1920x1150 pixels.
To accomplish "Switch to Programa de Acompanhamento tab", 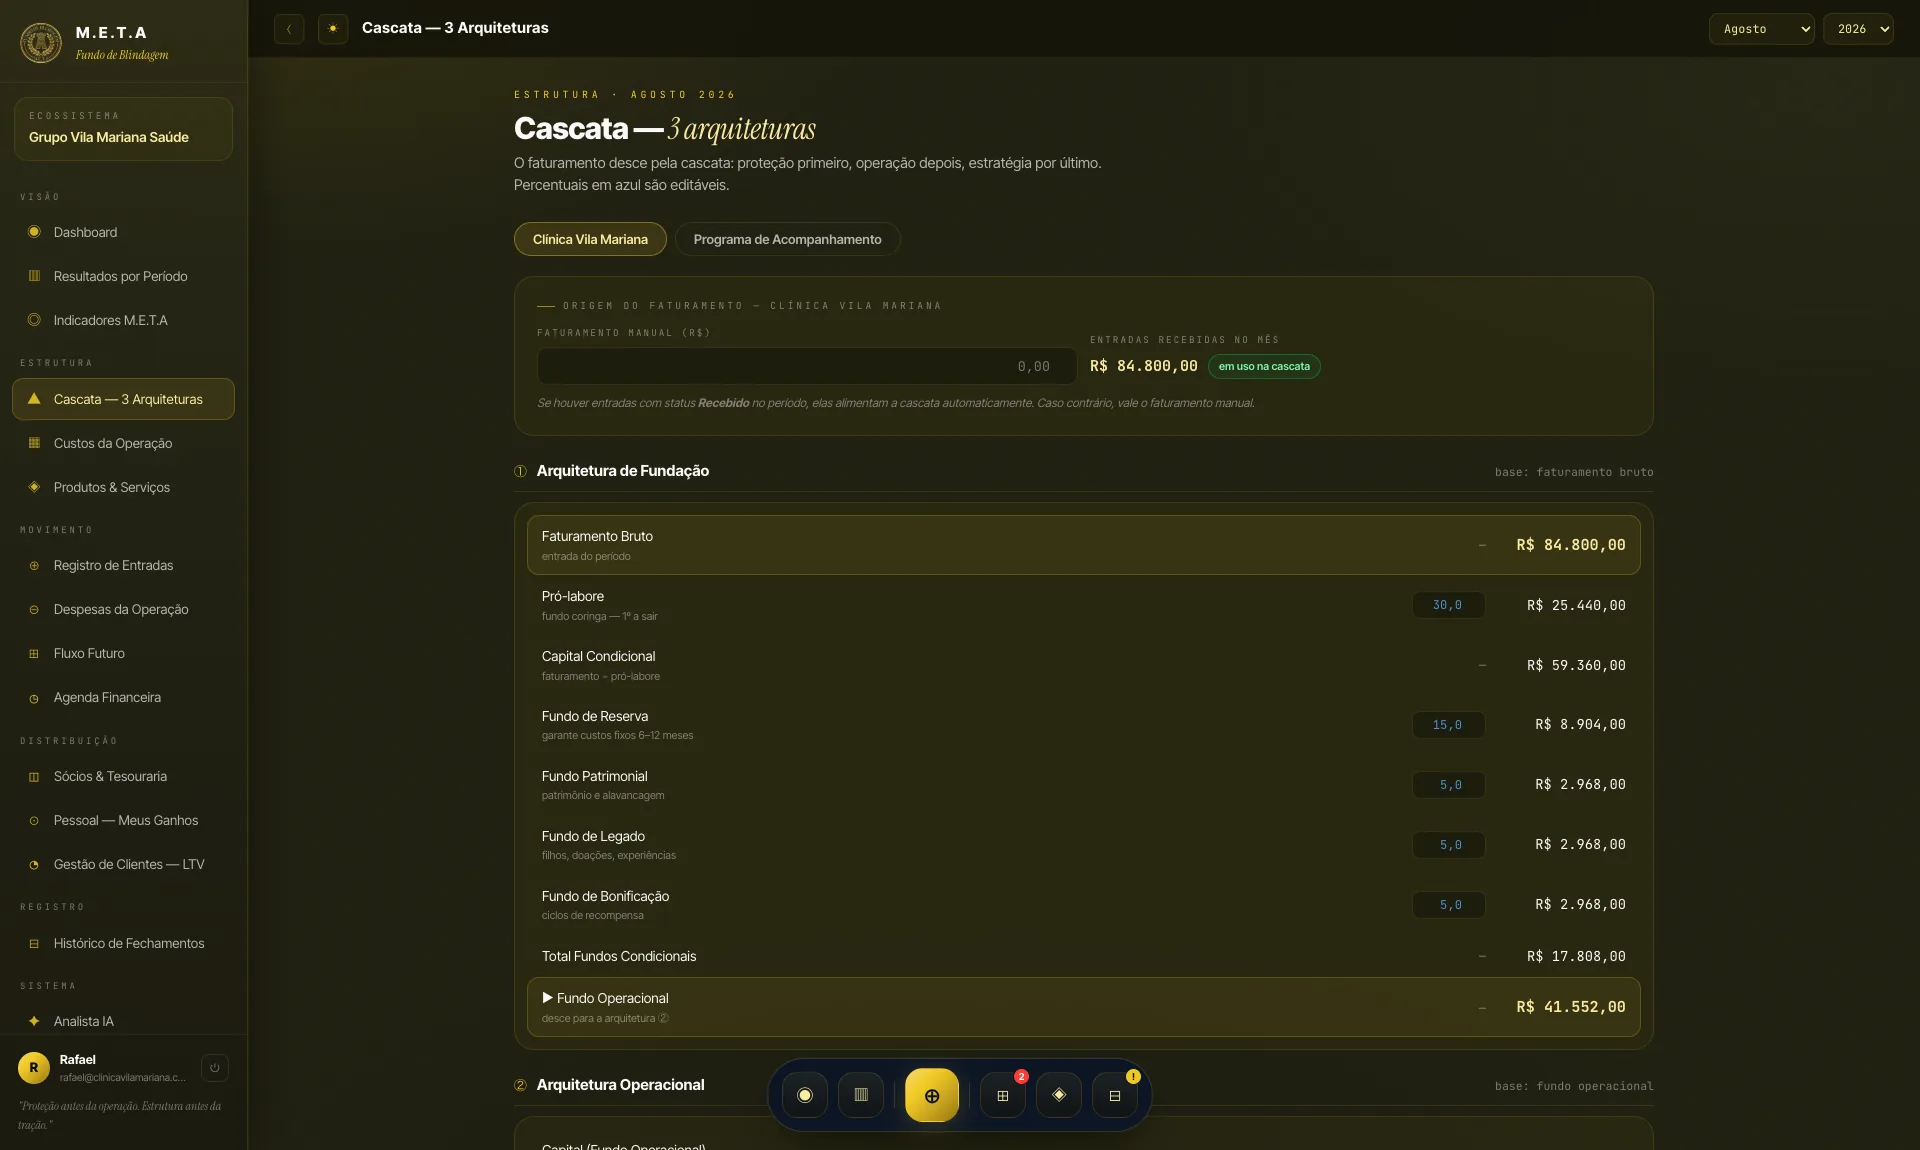I will pos(787,239).
